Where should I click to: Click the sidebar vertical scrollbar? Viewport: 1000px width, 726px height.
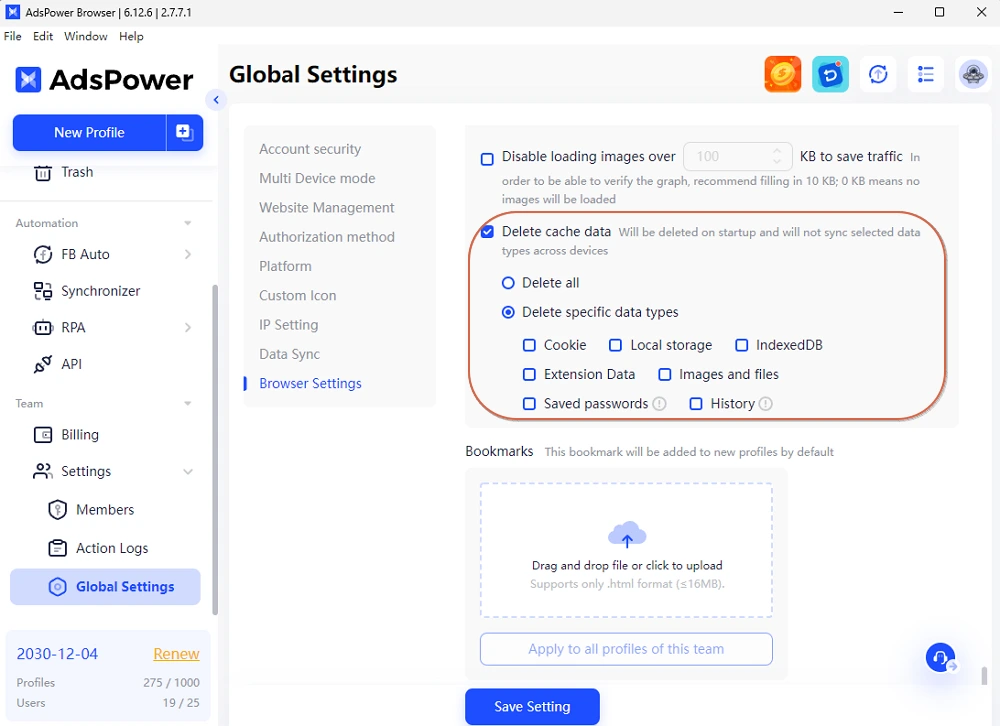[215, 450]
